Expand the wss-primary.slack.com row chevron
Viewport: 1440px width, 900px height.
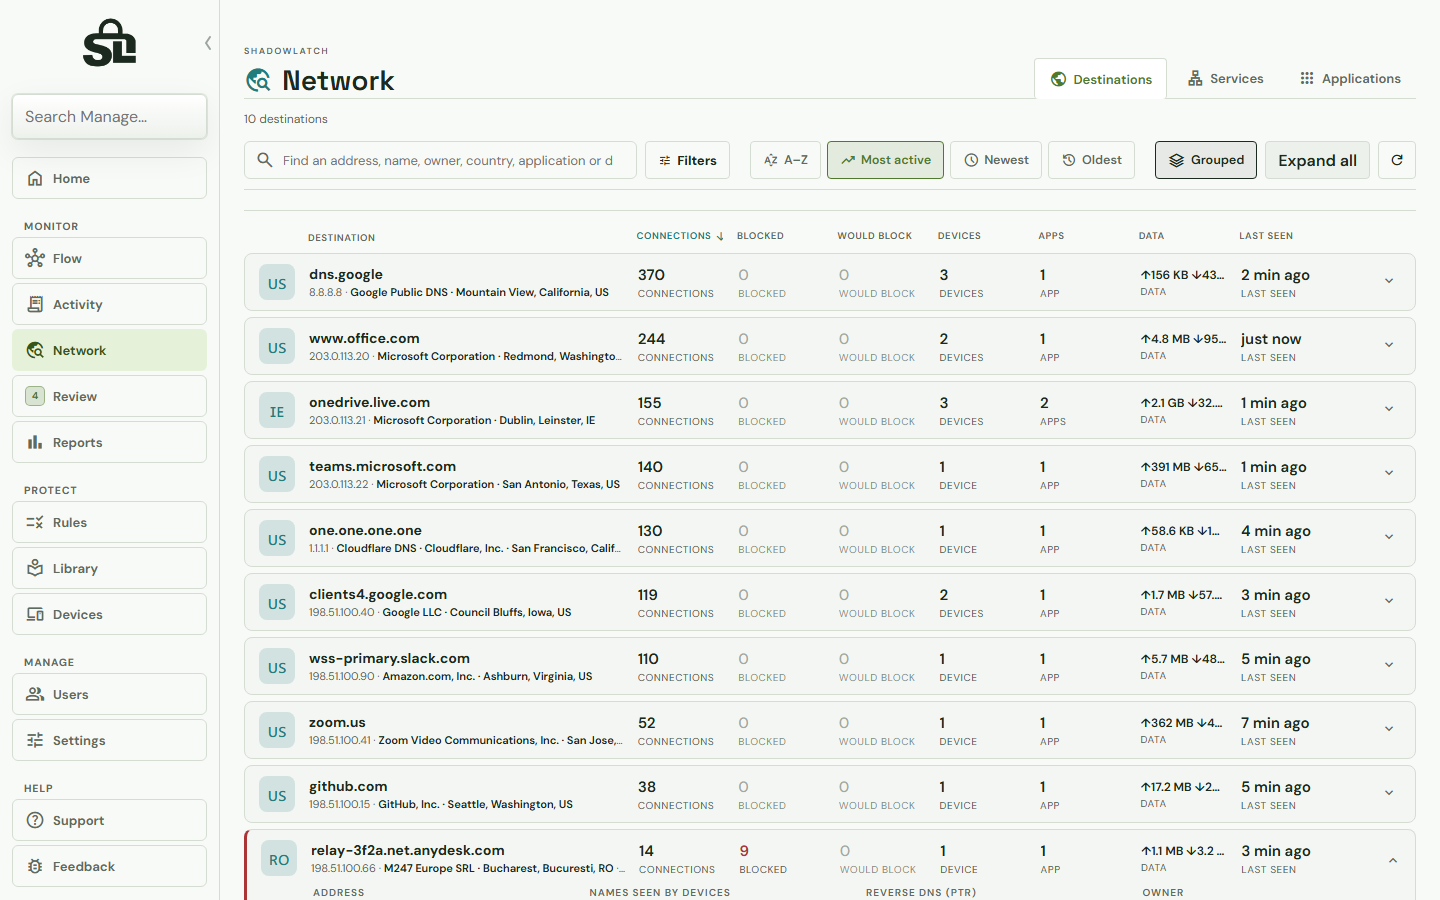click(1389, 665)
